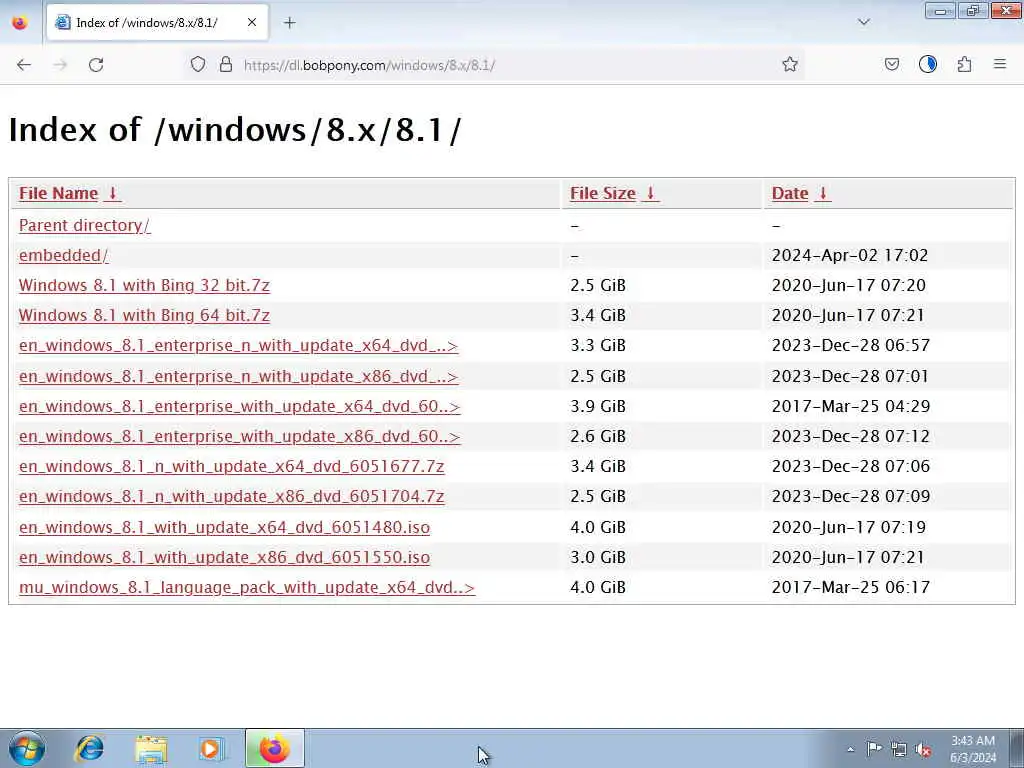Click the 3.0 GiB file size cell
1024x768 pixels.
(598, 557)
